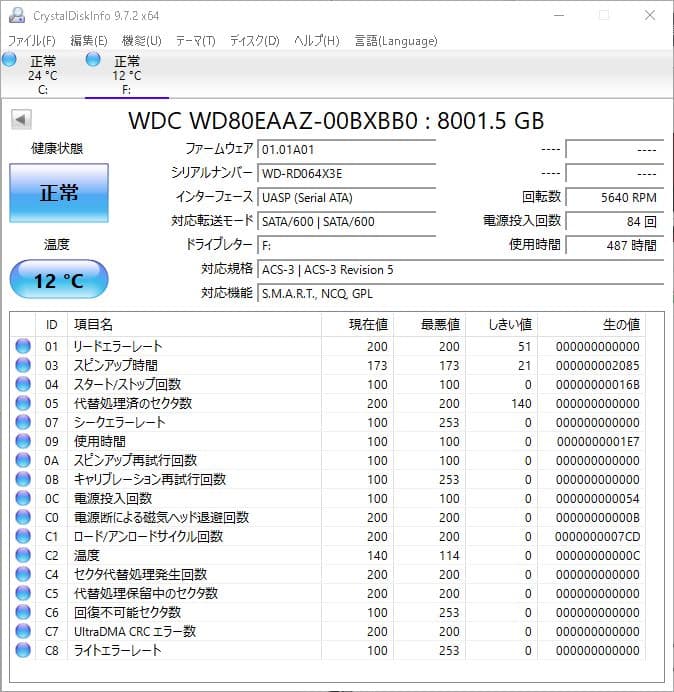The width and height of the screenshot is (674, 692).
Task: Click raw value 000000002085 in the spin-up row
Action: pyautogui.click(x=597, y=365)
